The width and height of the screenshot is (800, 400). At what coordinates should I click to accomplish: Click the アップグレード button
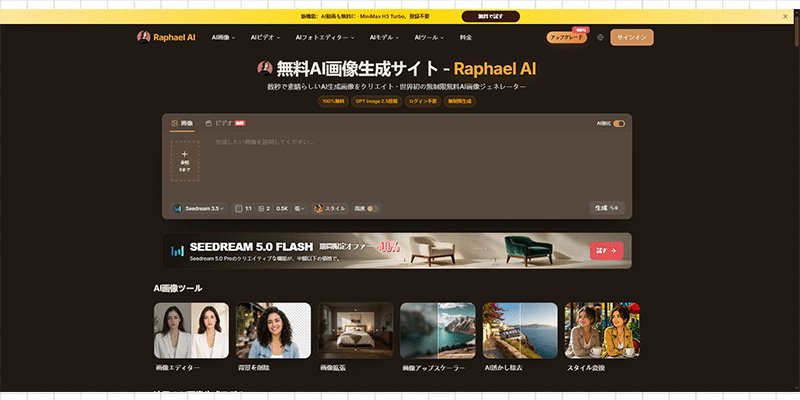(566, 37)
